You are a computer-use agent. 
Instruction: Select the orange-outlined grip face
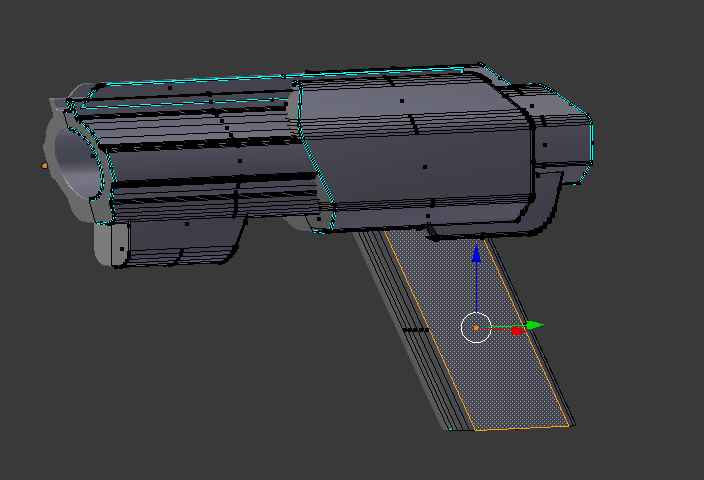(x=476, y=330)
